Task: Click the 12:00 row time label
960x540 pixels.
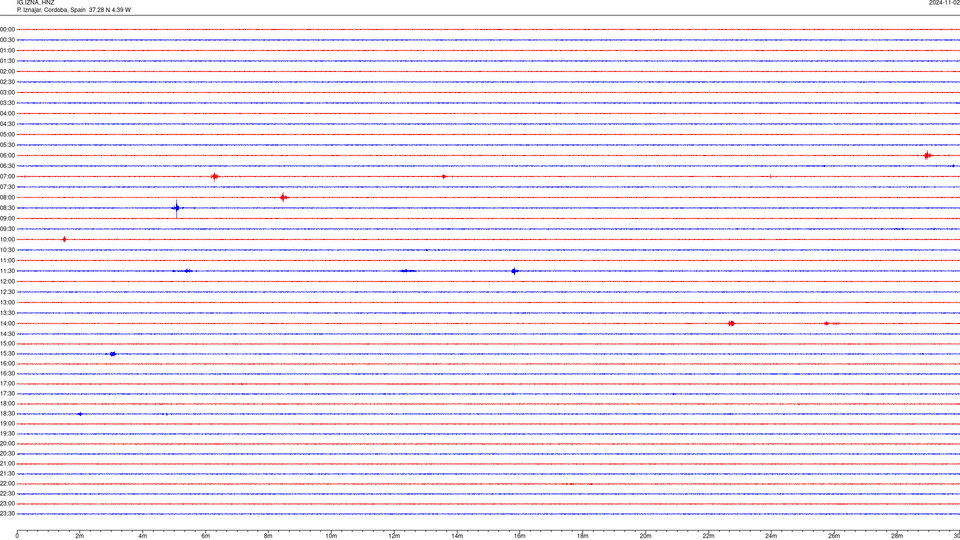Action: tap(7, 281)
